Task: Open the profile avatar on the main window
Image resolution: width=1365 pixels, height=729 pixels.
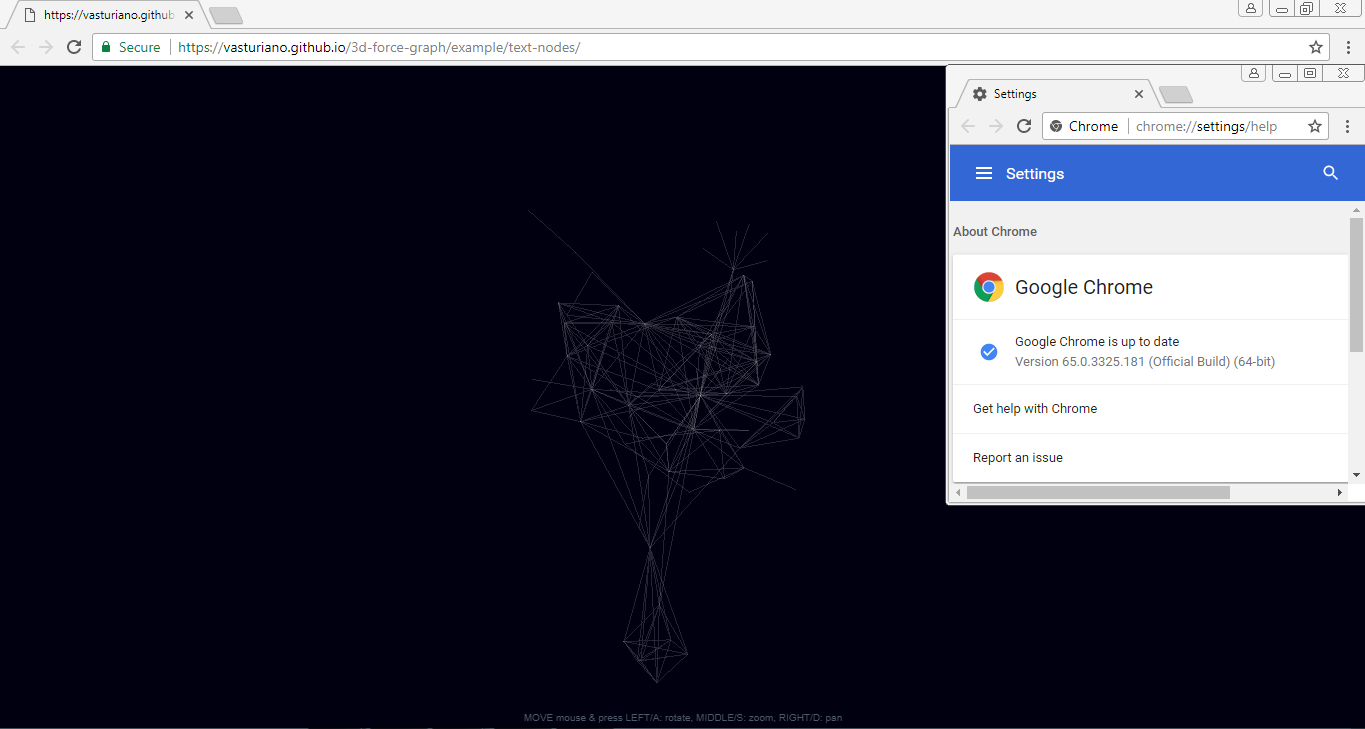Action: click(x=1250, y=8)
